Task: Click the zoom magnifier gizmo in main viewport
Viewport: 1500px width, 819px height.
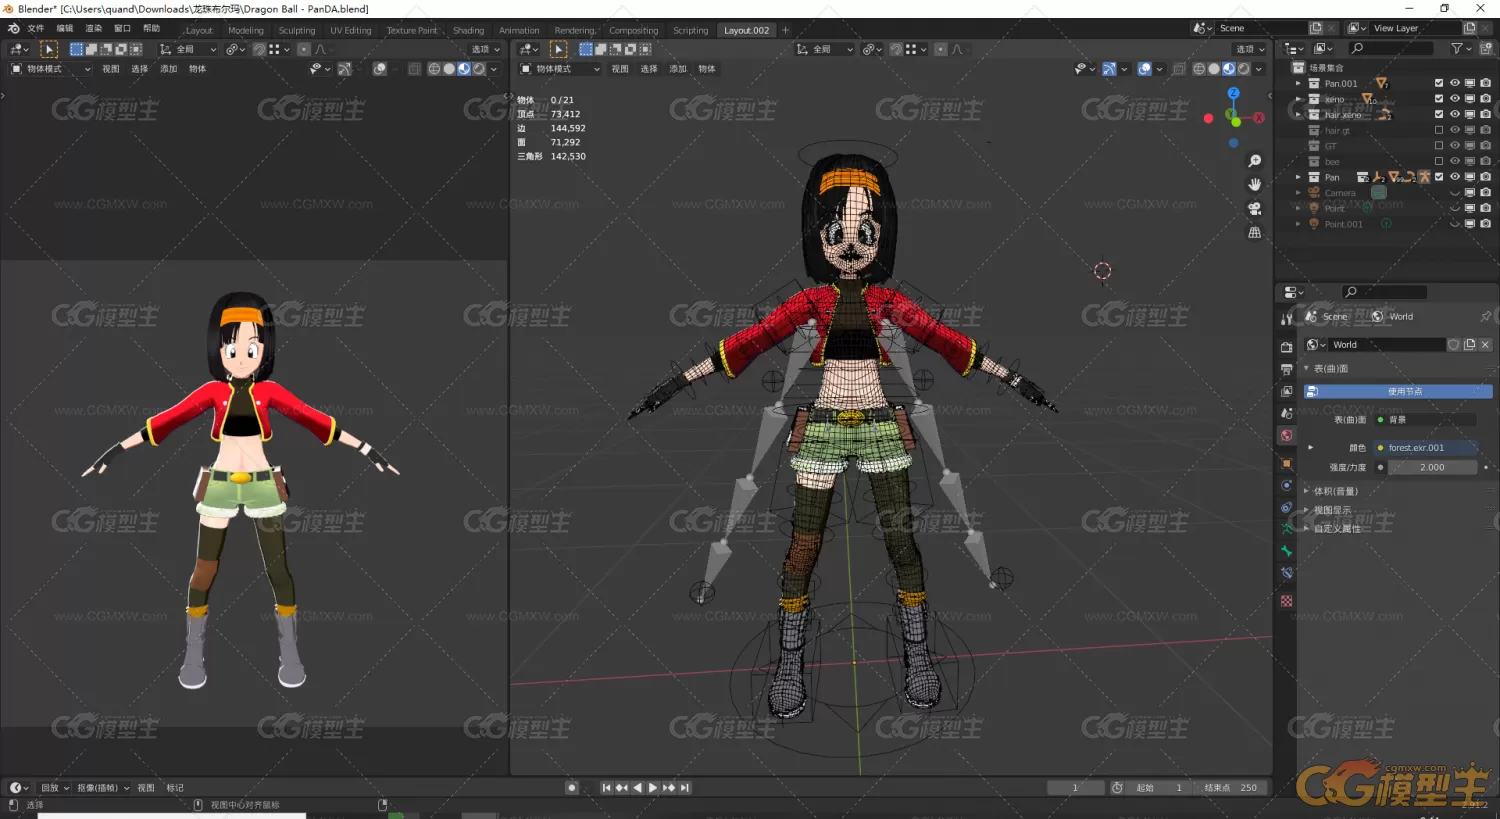Action: tap(1255, 161)
